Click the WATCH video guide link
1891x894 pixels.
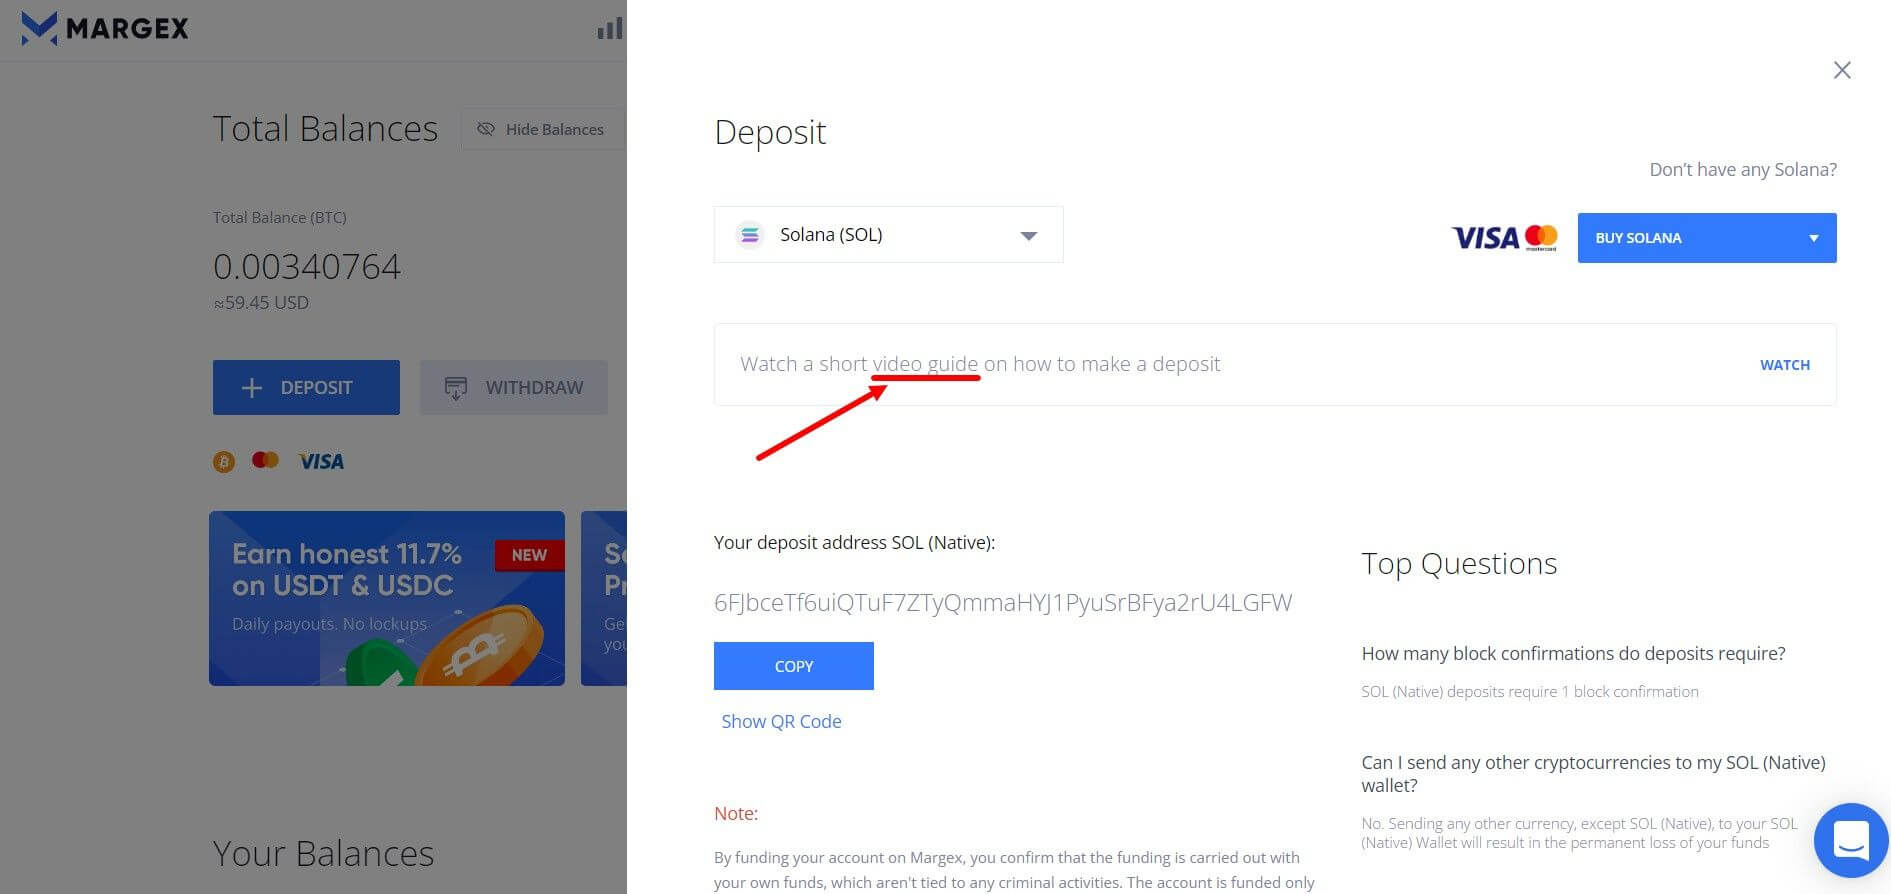1784,365
